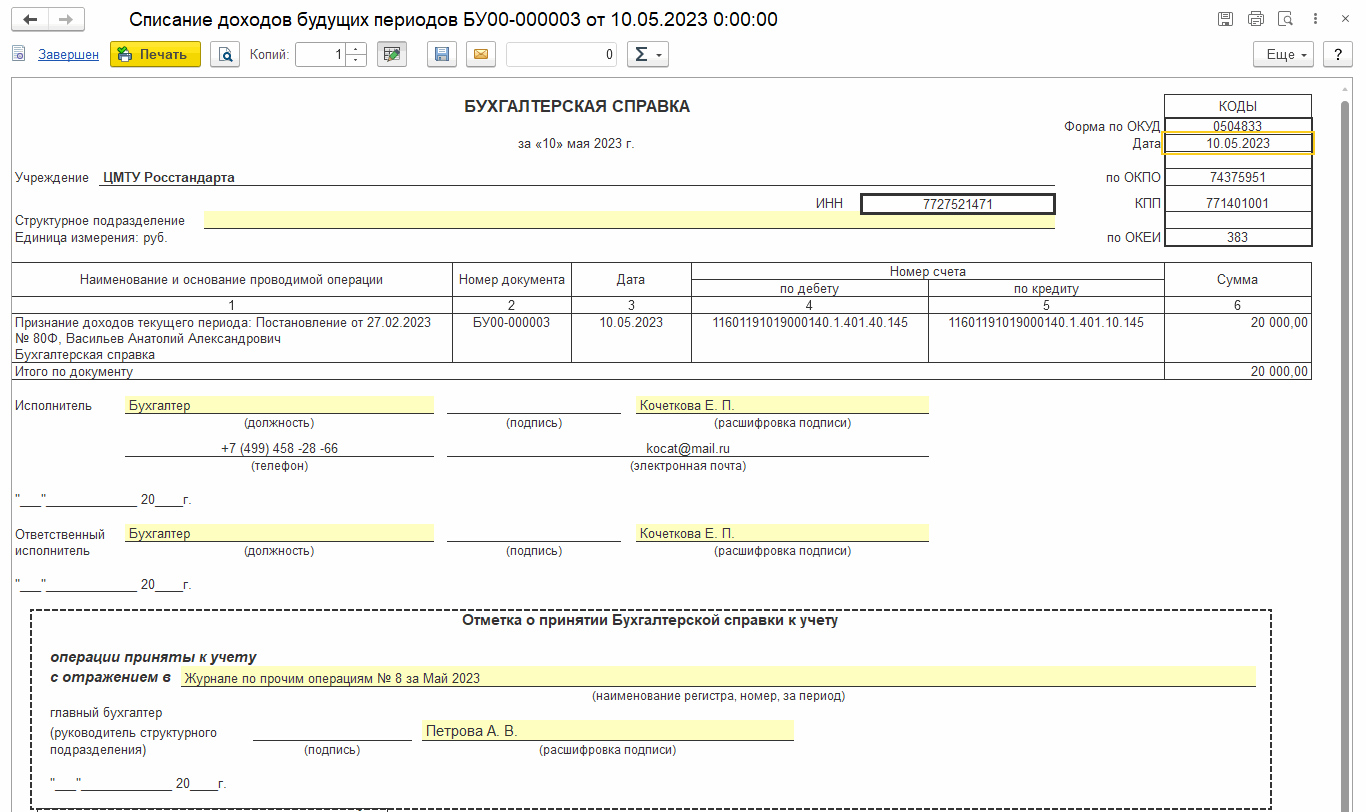Click the institution name ЦМТУ Росстандарта

point(169,177)
